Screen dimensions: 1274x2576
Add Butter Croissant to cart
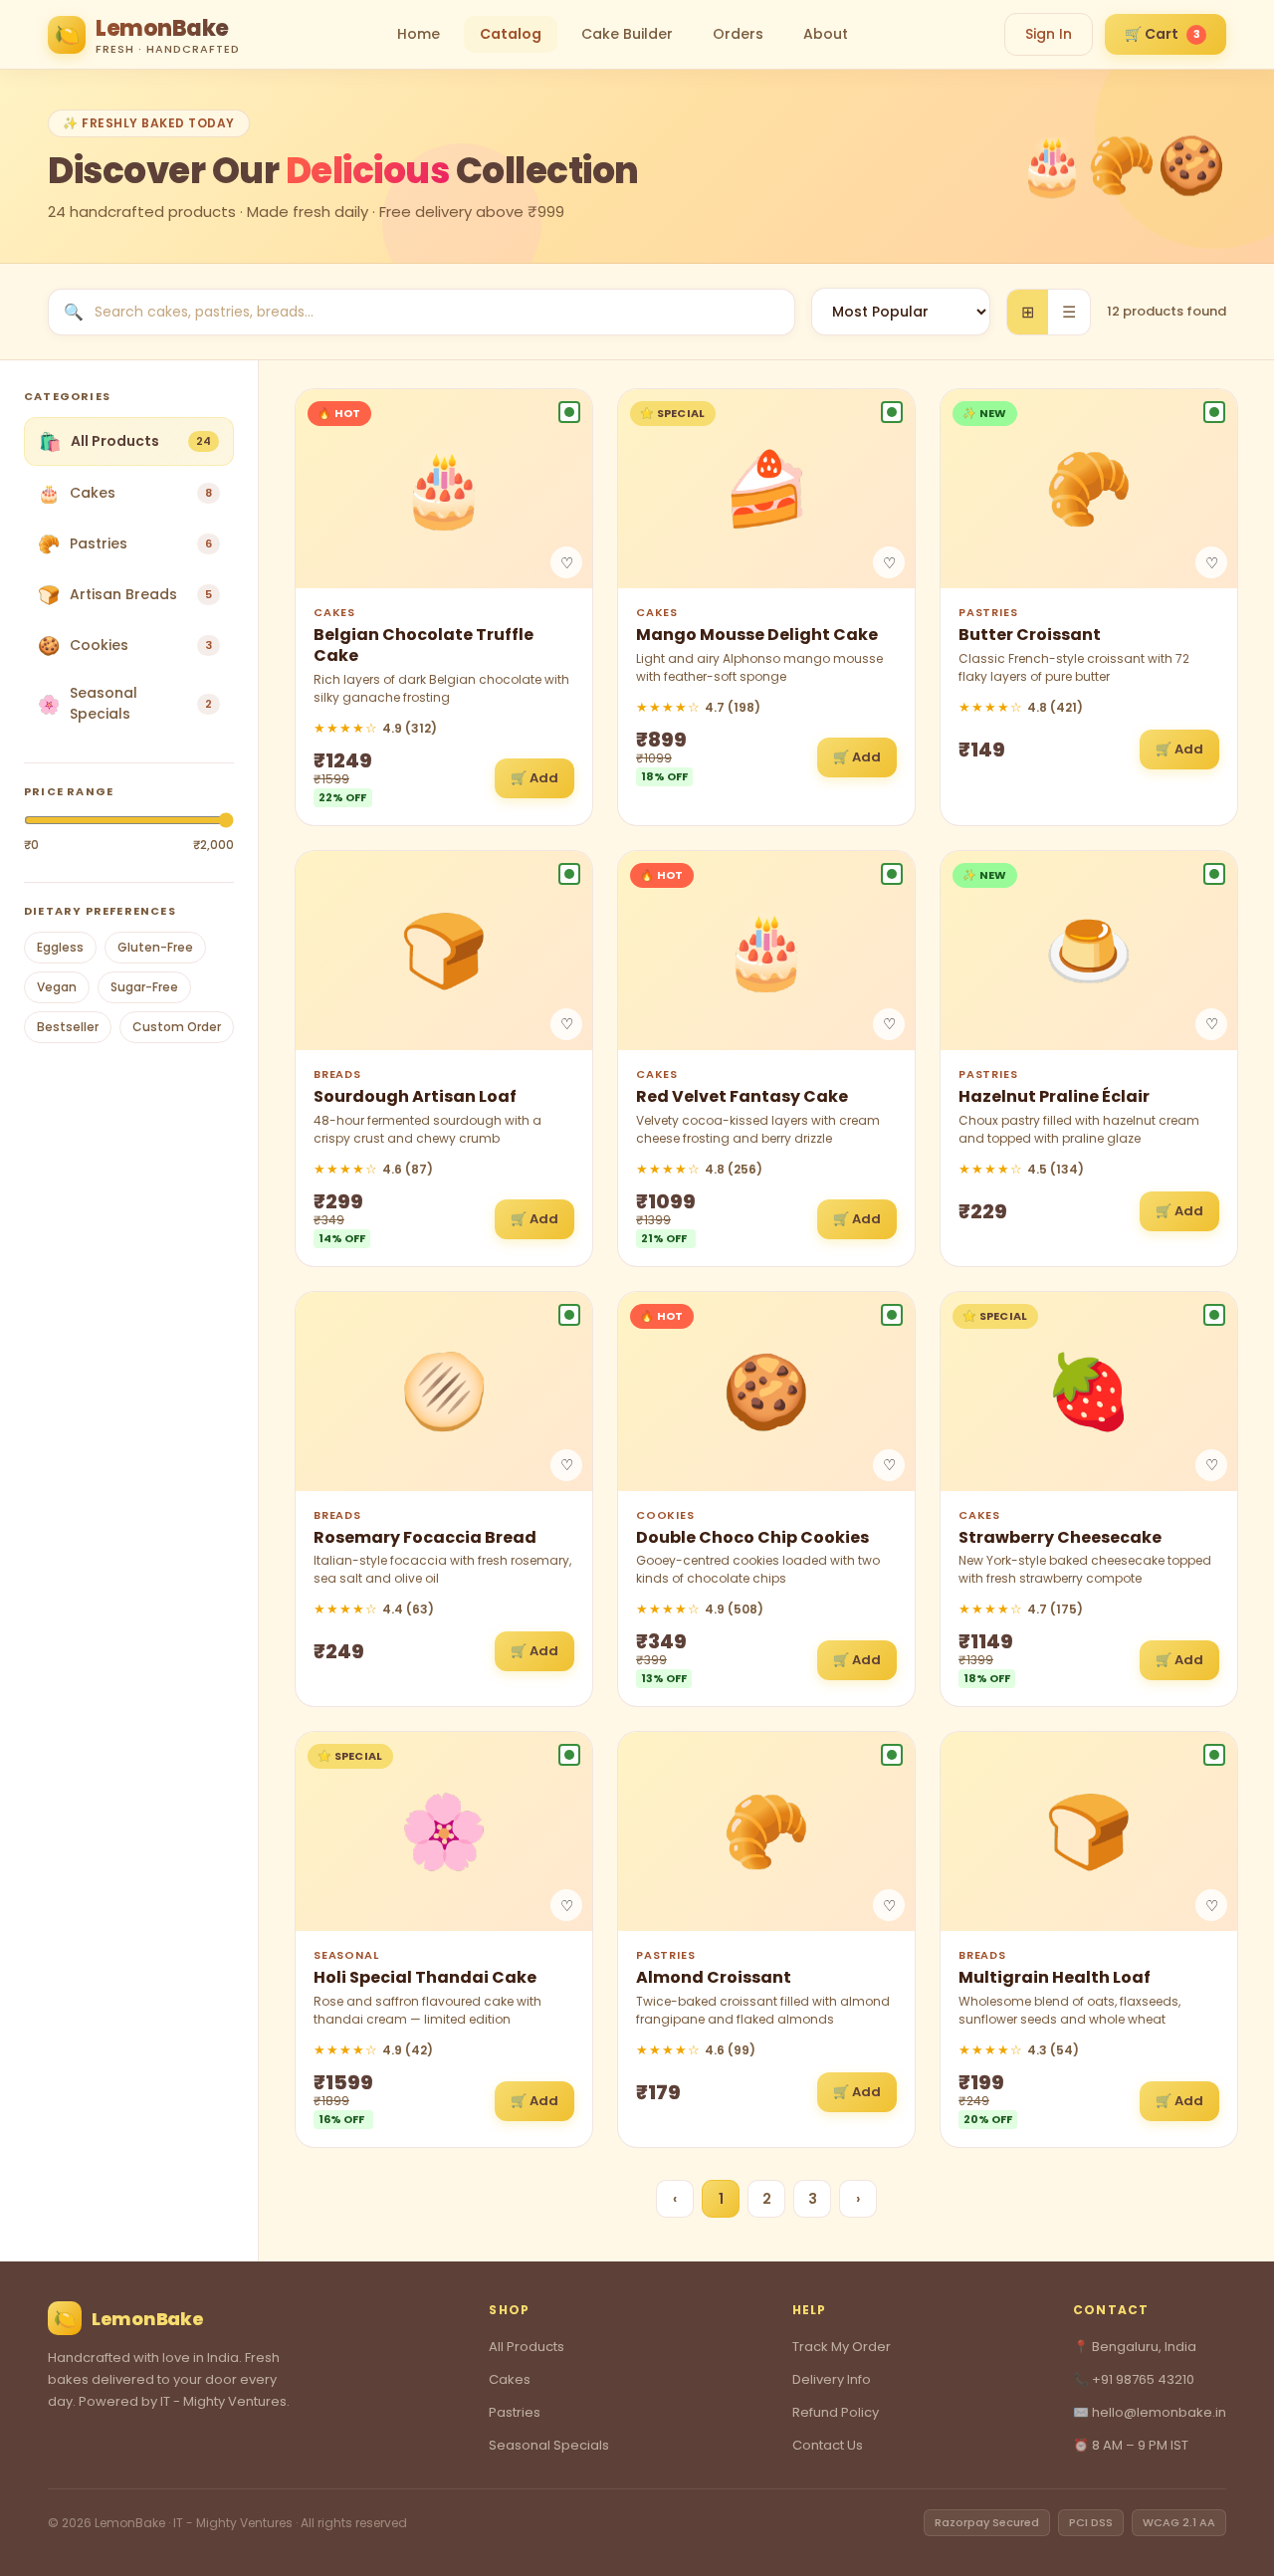coord(1179,749)
